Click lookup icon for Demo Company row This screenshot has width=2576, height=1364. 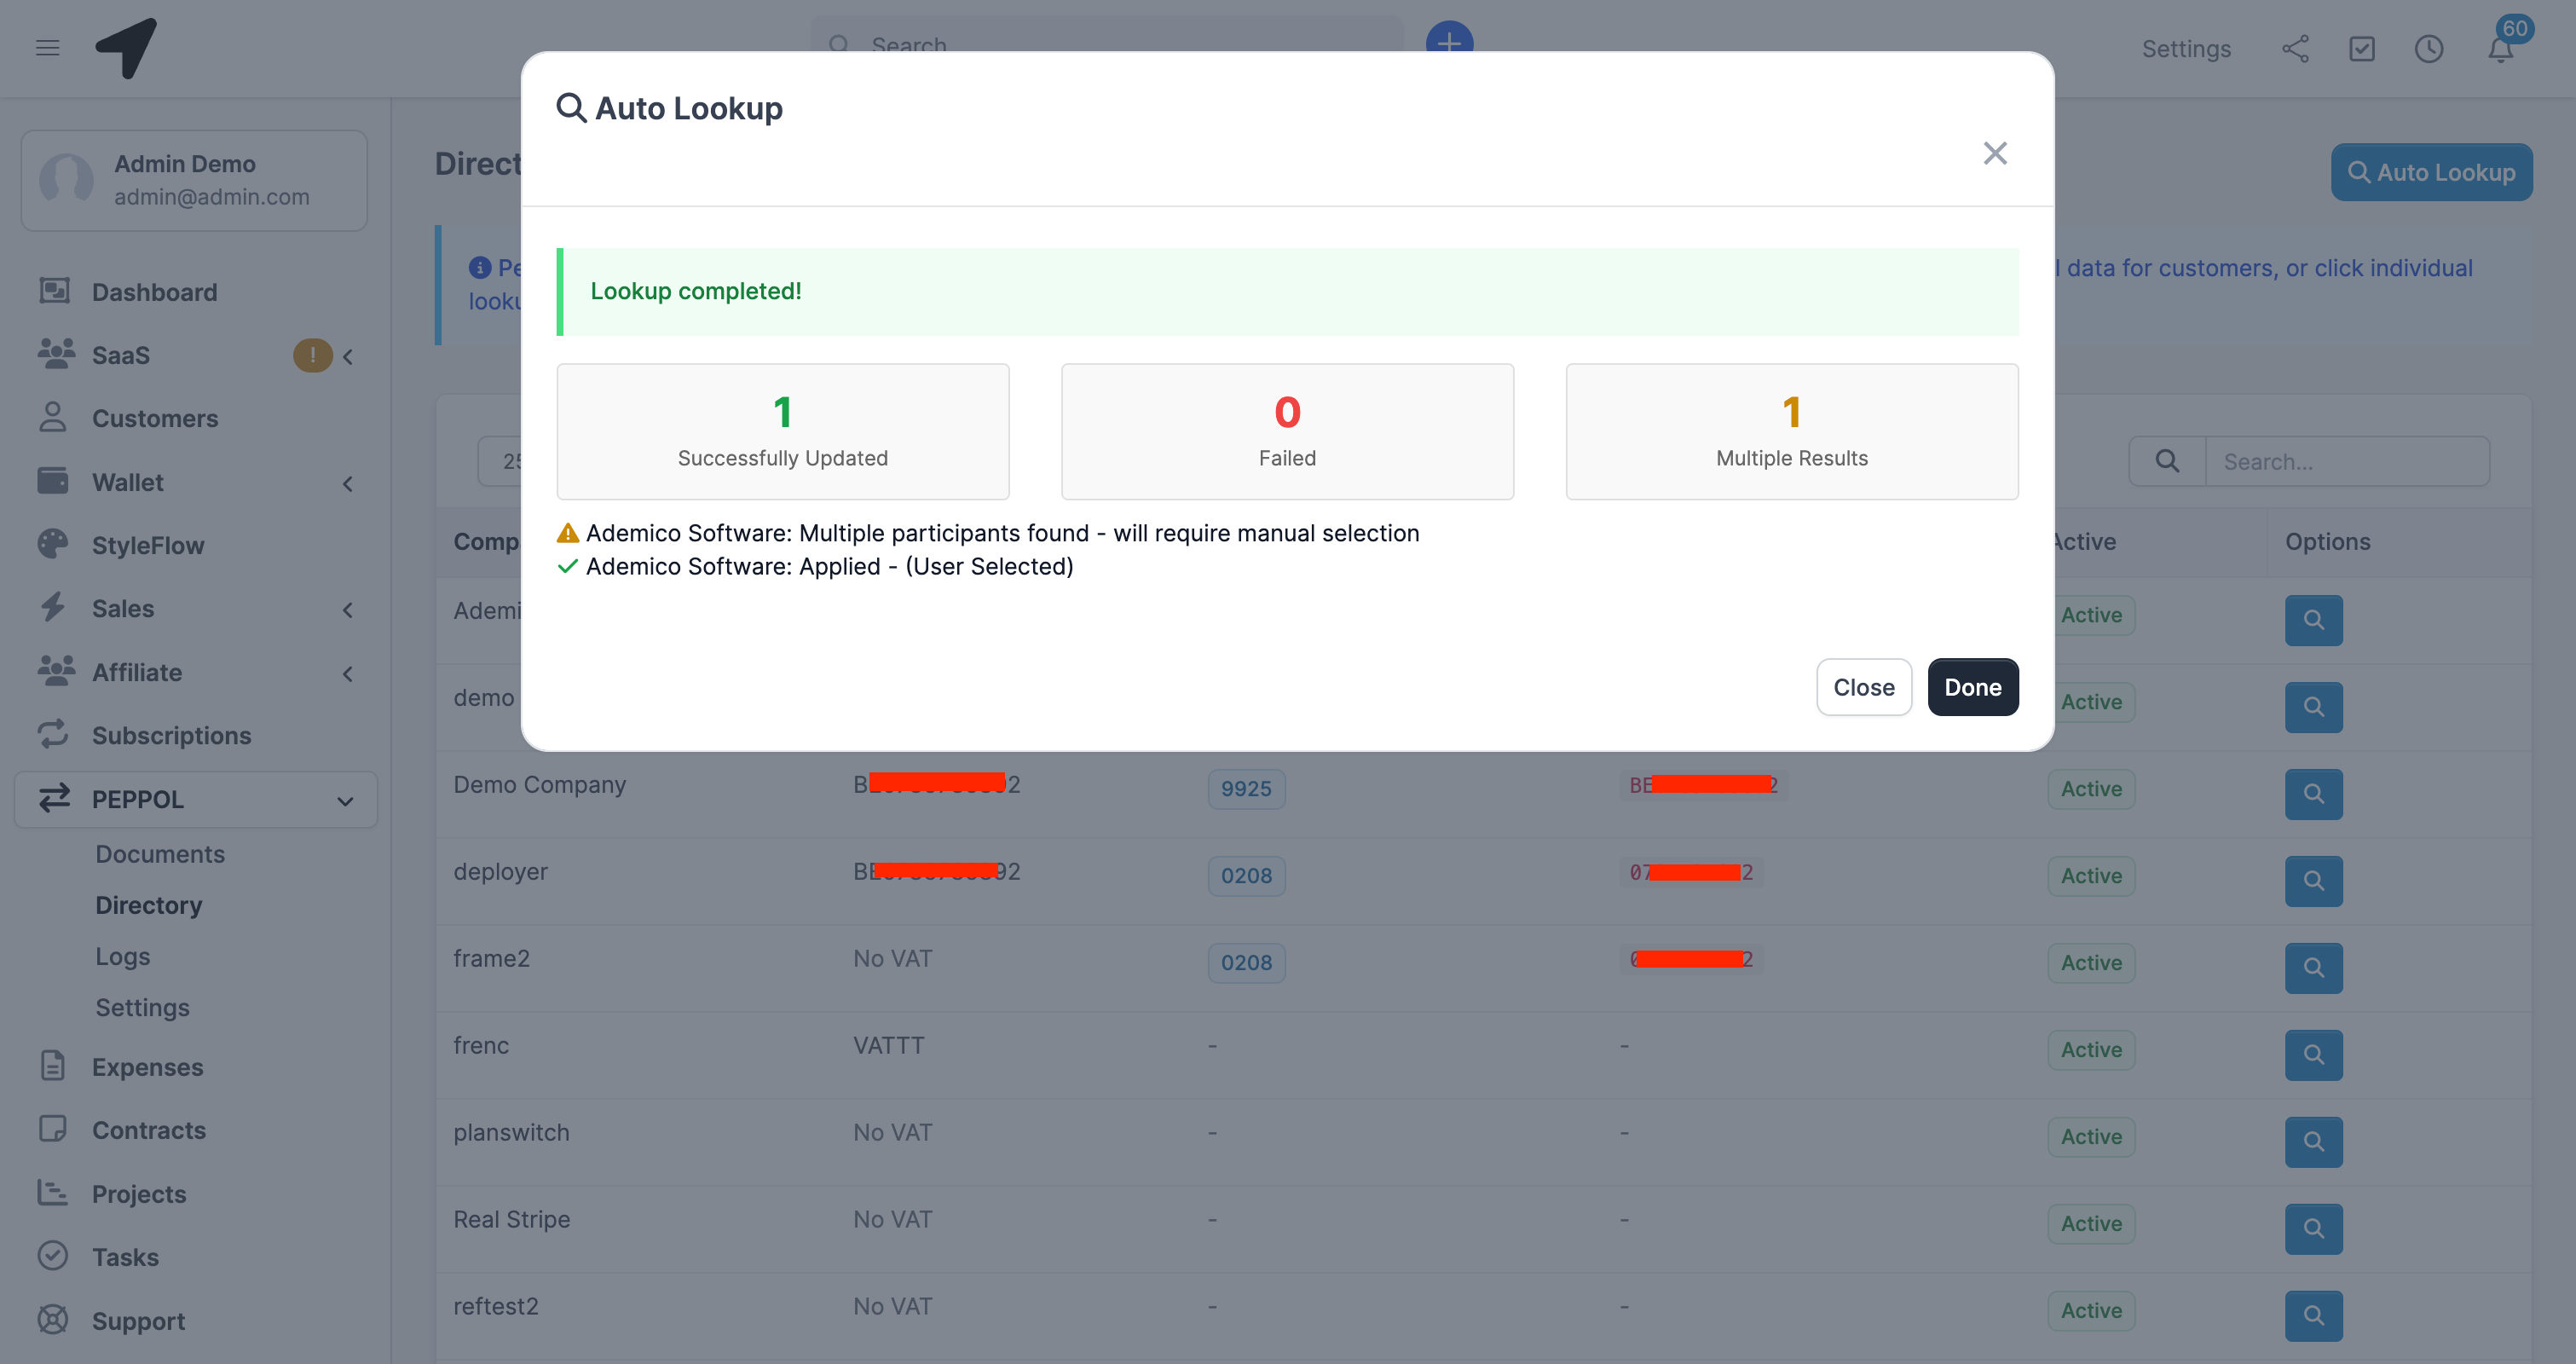[x=2313, y=794]
